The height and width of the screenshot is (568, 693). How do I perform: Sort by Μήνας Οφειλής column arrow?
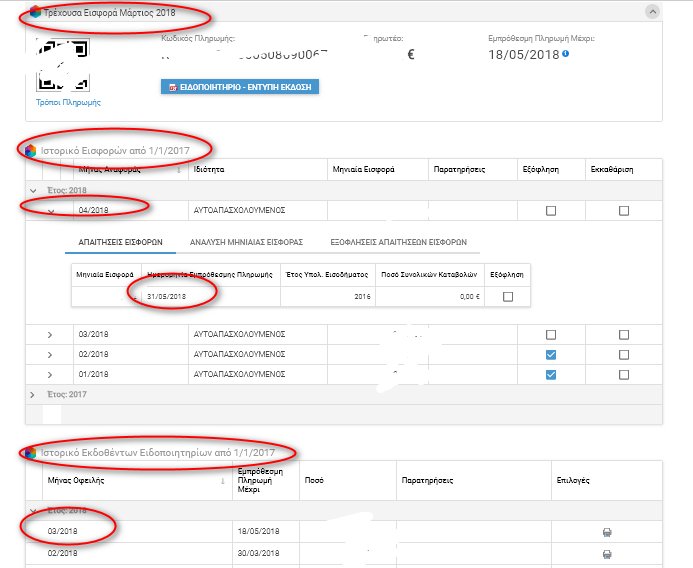[221, 481]
